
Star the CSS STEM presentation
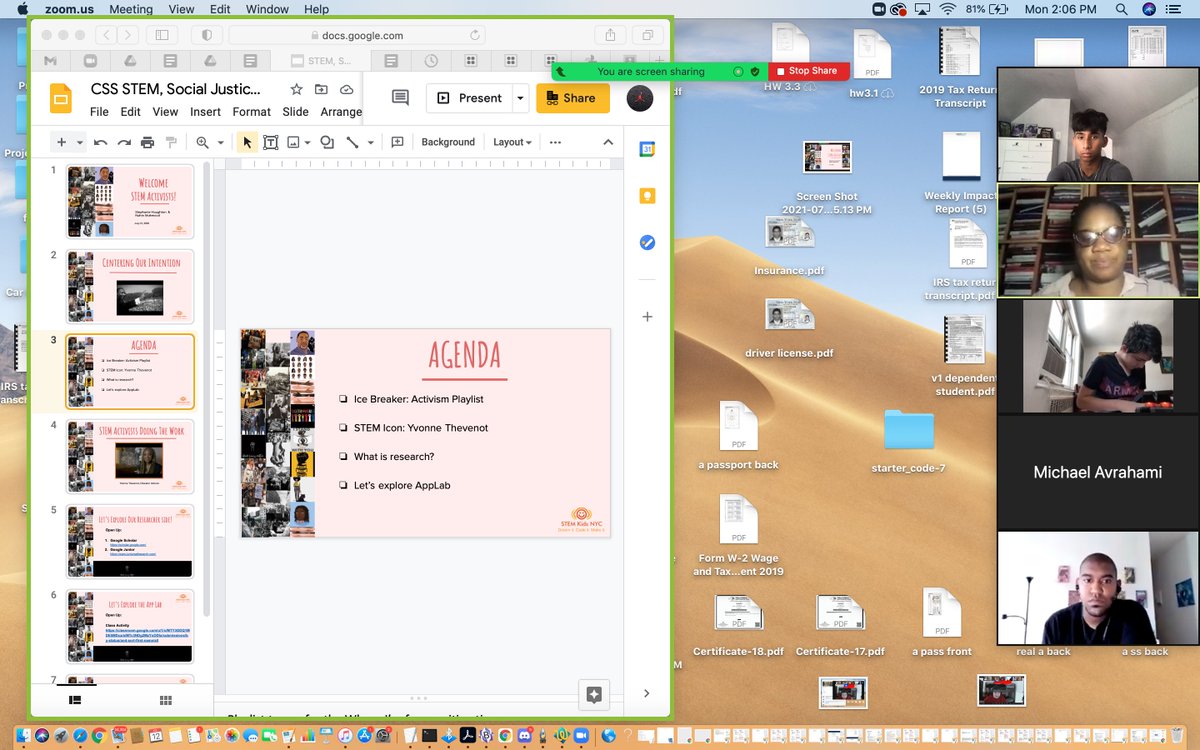(x=296, y=89)
